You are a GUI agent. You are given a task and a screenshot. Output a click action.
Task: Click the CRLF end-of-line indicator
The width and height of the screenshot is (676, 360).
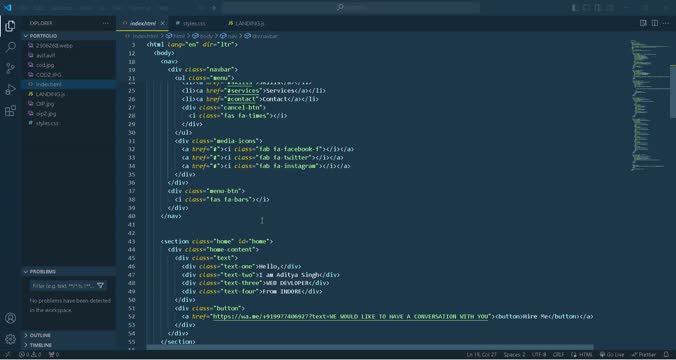coord(559,354)
